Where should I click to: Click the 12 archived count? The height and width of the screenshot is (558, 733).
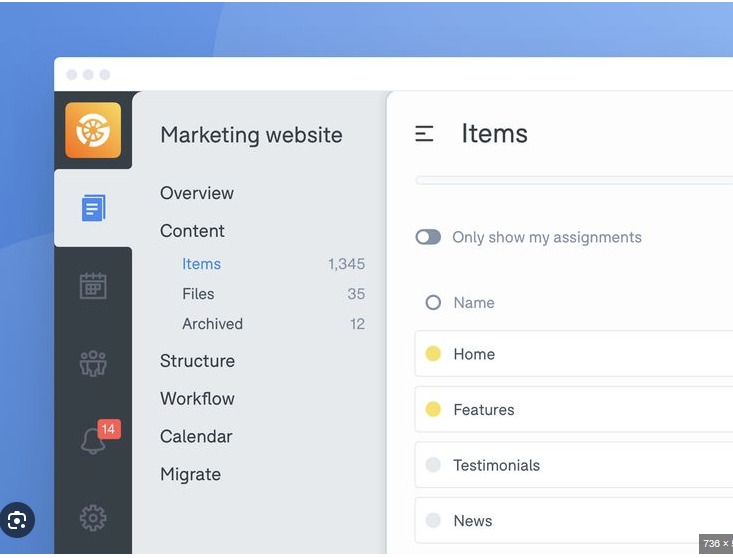tap(358, 324)
